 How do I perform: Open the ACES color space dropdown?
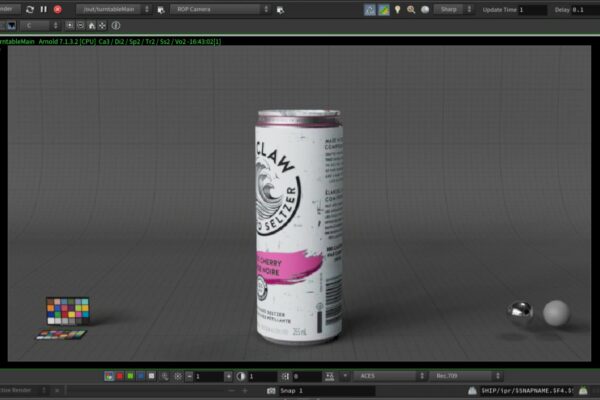(x=390, y=376)
